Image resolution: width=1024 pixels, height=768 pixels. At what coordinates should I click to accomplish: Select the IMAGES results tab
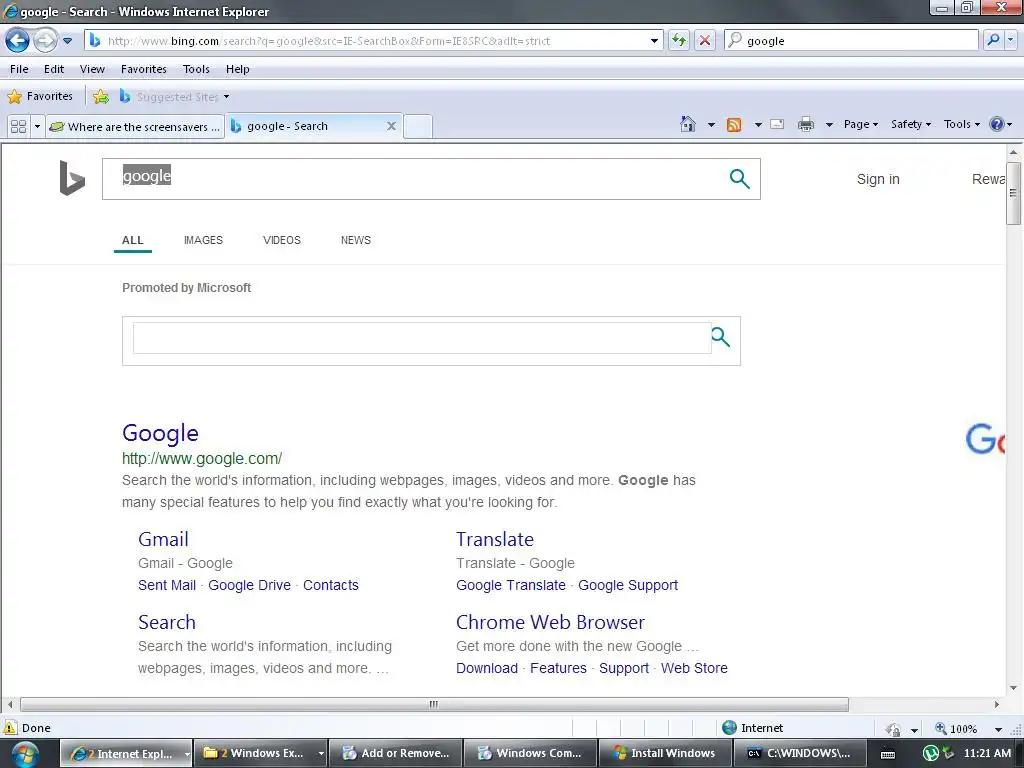(x=203, y=240)
